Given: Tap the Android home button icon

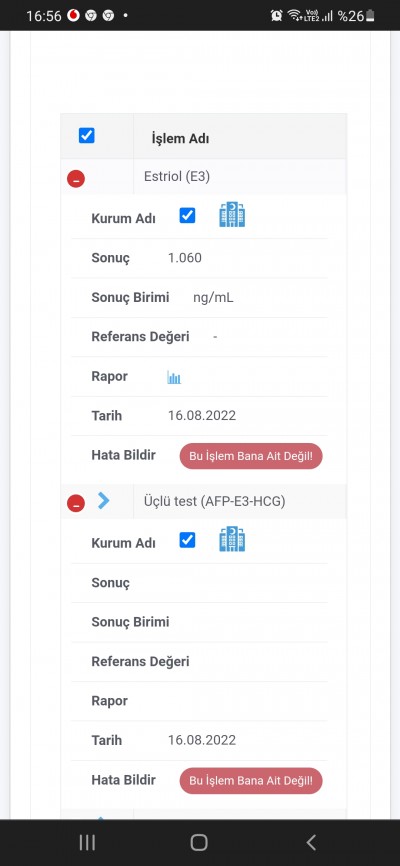Looking at the screenshot, I should 199,842.
